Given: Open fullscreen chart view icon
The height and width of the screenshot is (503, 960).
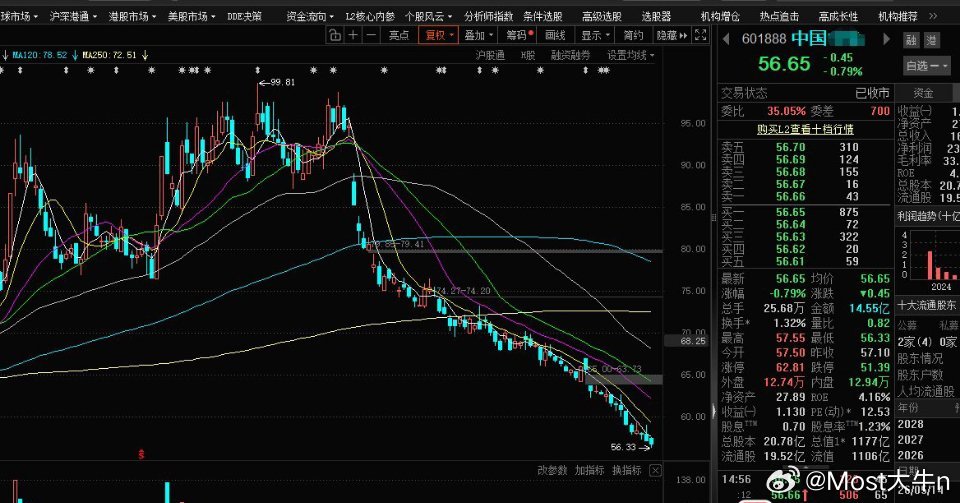Looking at the screenshot, I should point(700,35).
